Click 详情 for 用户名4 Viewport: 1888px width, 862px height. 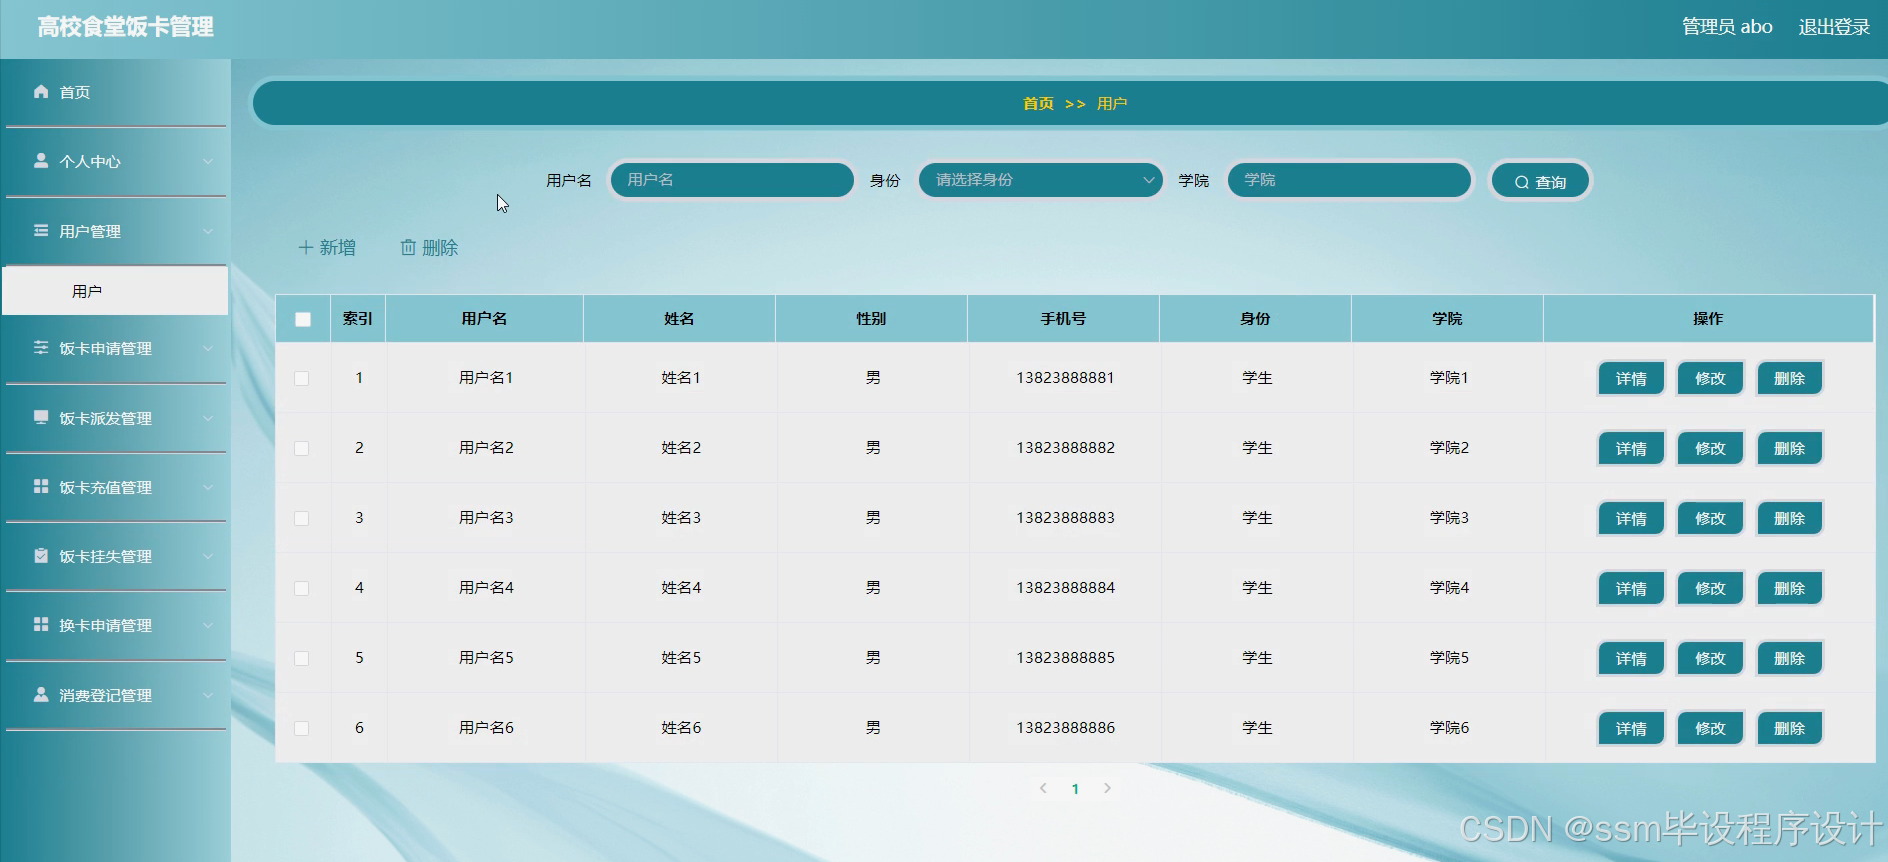pos(1631,588)
